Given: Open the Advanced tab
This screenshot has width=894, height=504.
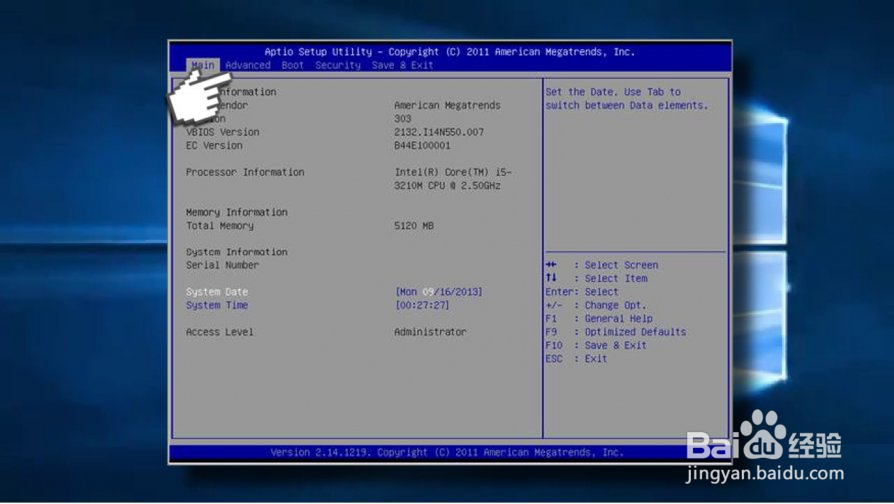Looking at the screenshot, I should point(247,65).
